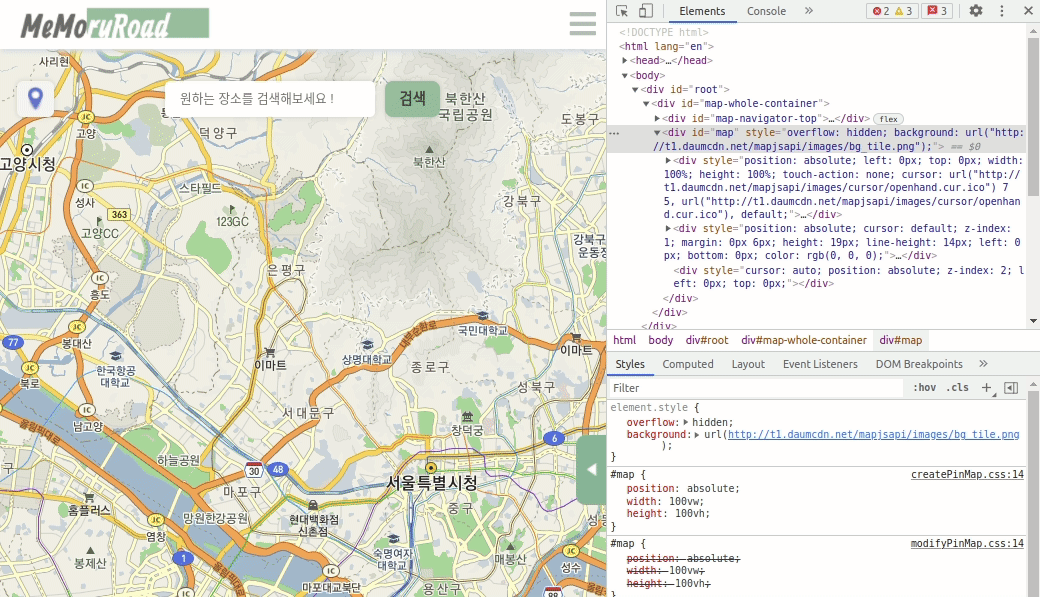
Task: Collapse the map-whole-container node
Action: 646,103
